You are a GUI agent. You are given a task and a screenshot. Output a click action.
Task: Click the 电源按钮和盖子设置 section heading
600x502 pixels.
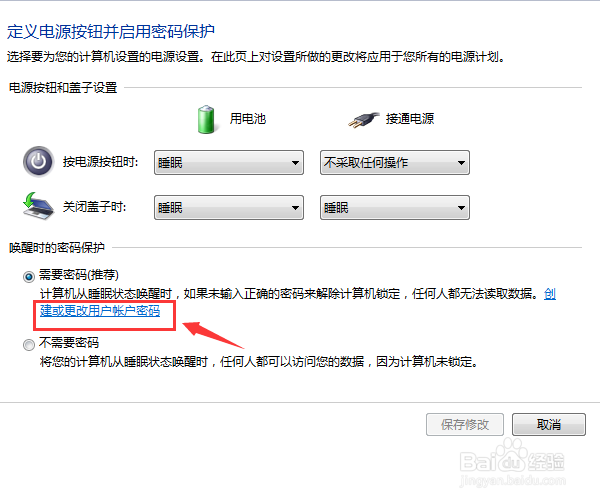pos(63,88)
